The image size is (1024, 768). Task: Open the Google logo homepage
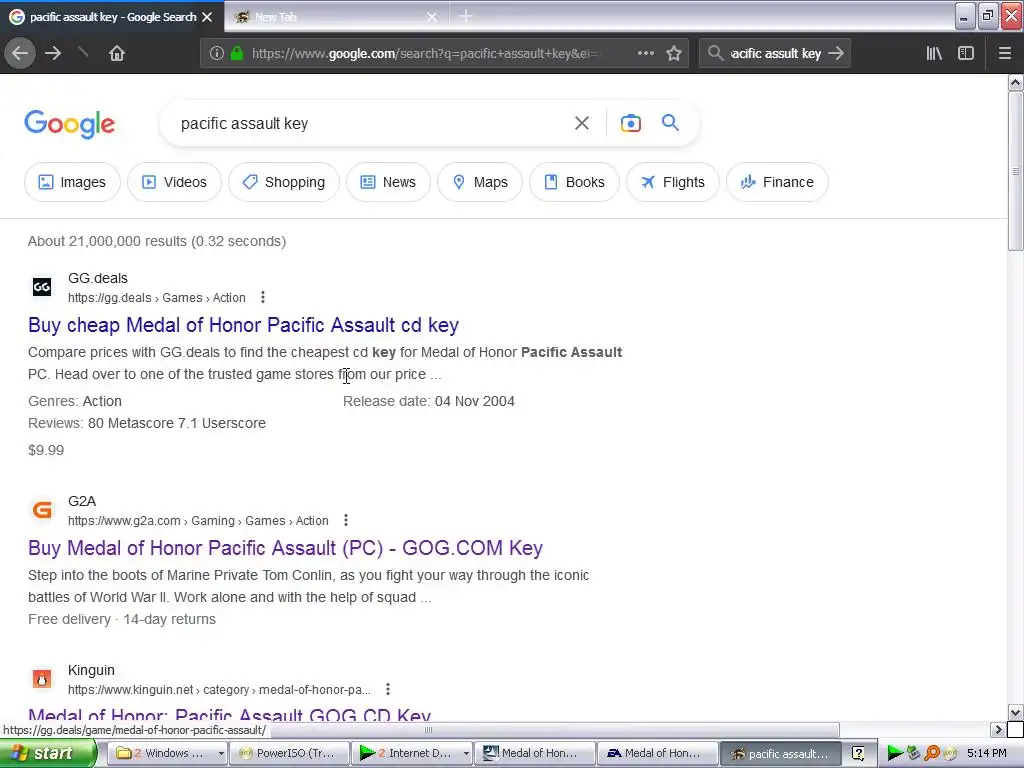tap(69, 123)
